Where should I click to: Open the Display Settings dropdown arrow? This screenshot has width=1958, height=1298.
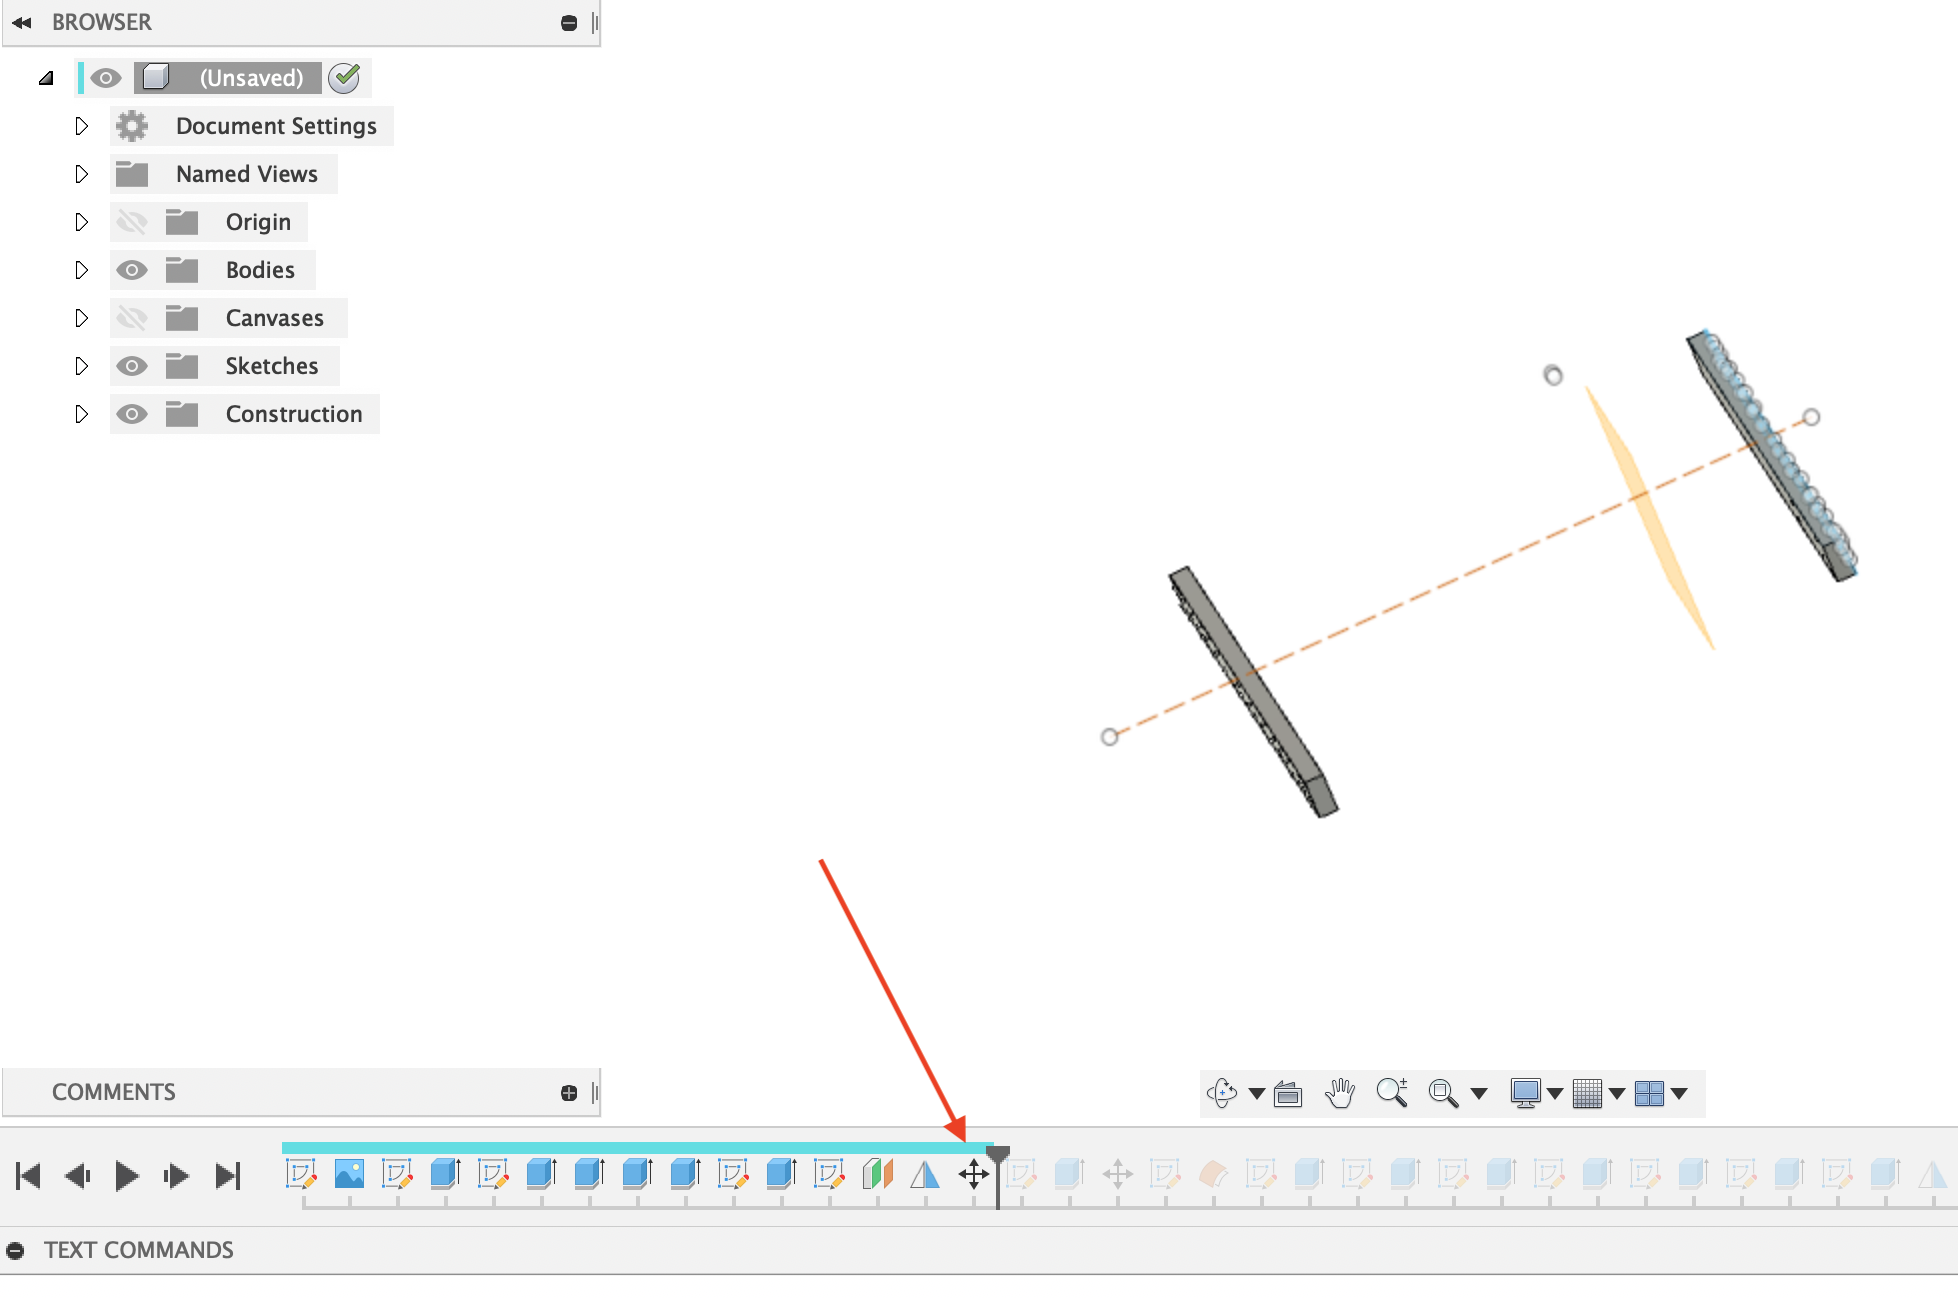[x=1555, y=1094]
